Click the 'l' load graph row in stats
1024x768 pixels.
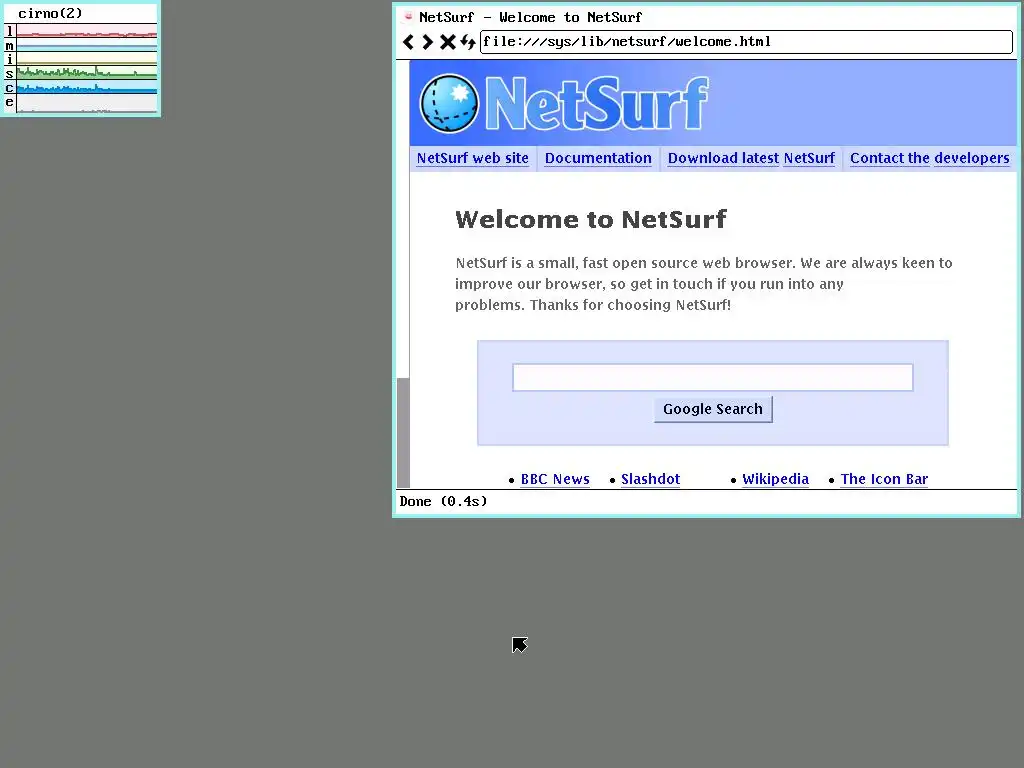[80, 31]
